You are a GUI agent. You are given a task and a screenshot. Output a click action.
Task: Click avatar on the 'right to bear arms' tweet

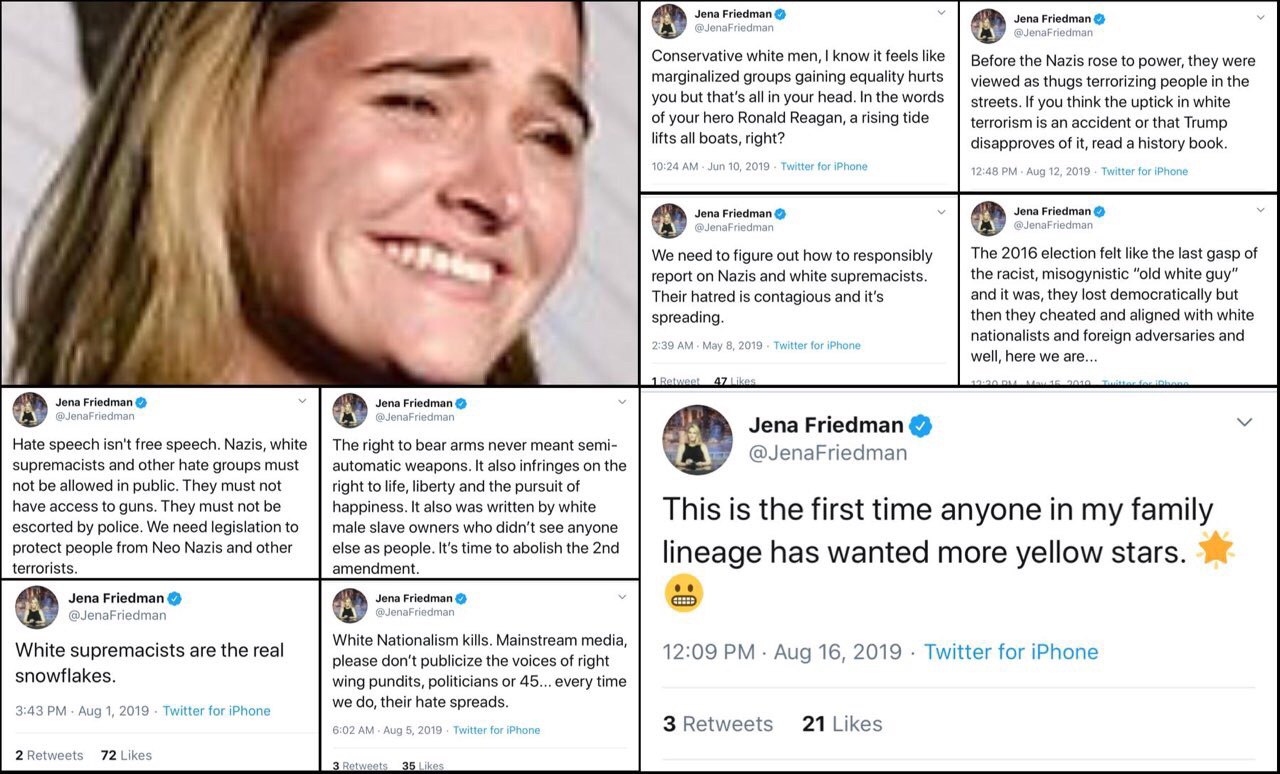(x=350, y=410)
